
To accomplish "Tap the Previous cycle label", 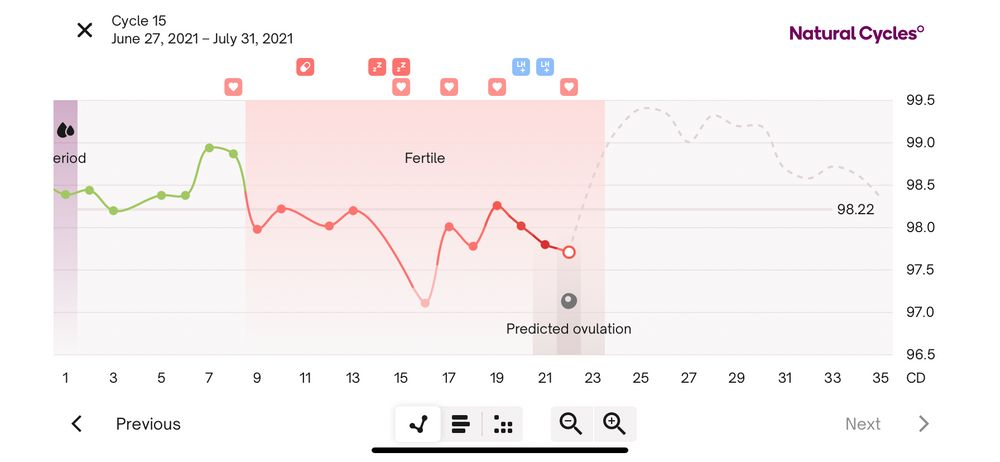I will pos(148,424).
